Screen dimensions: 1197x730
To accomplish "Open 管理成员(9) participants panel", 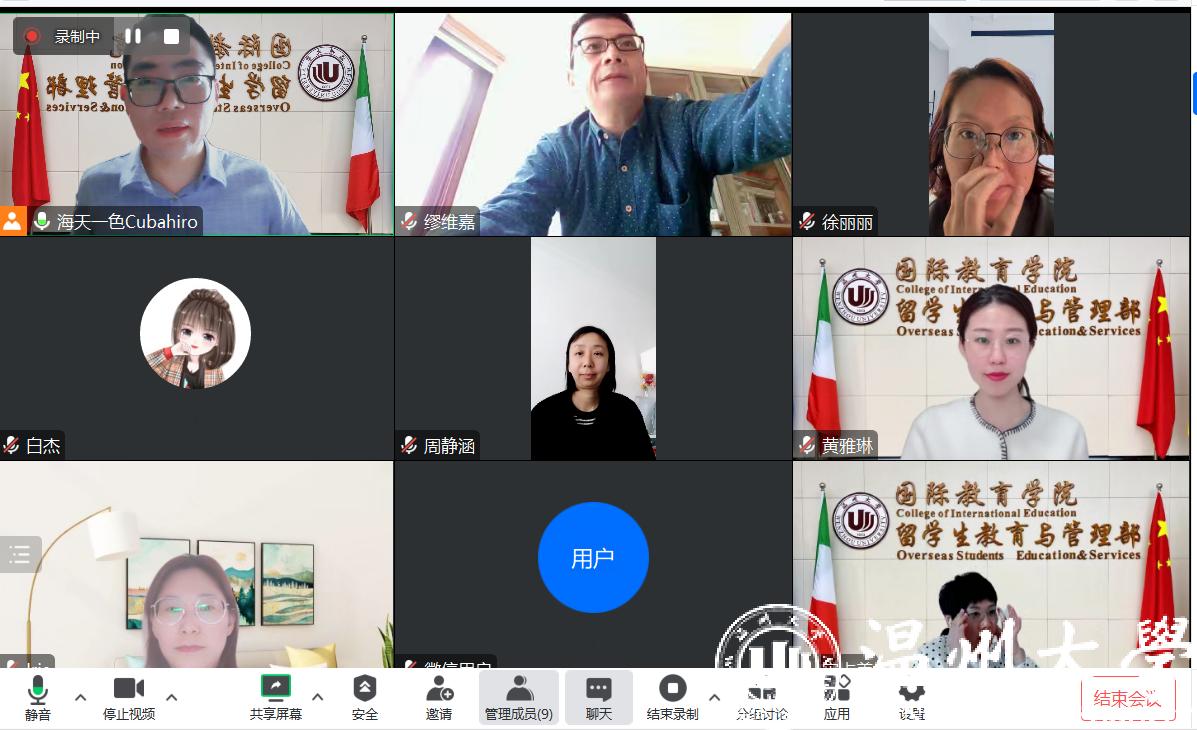I will 519,697.
